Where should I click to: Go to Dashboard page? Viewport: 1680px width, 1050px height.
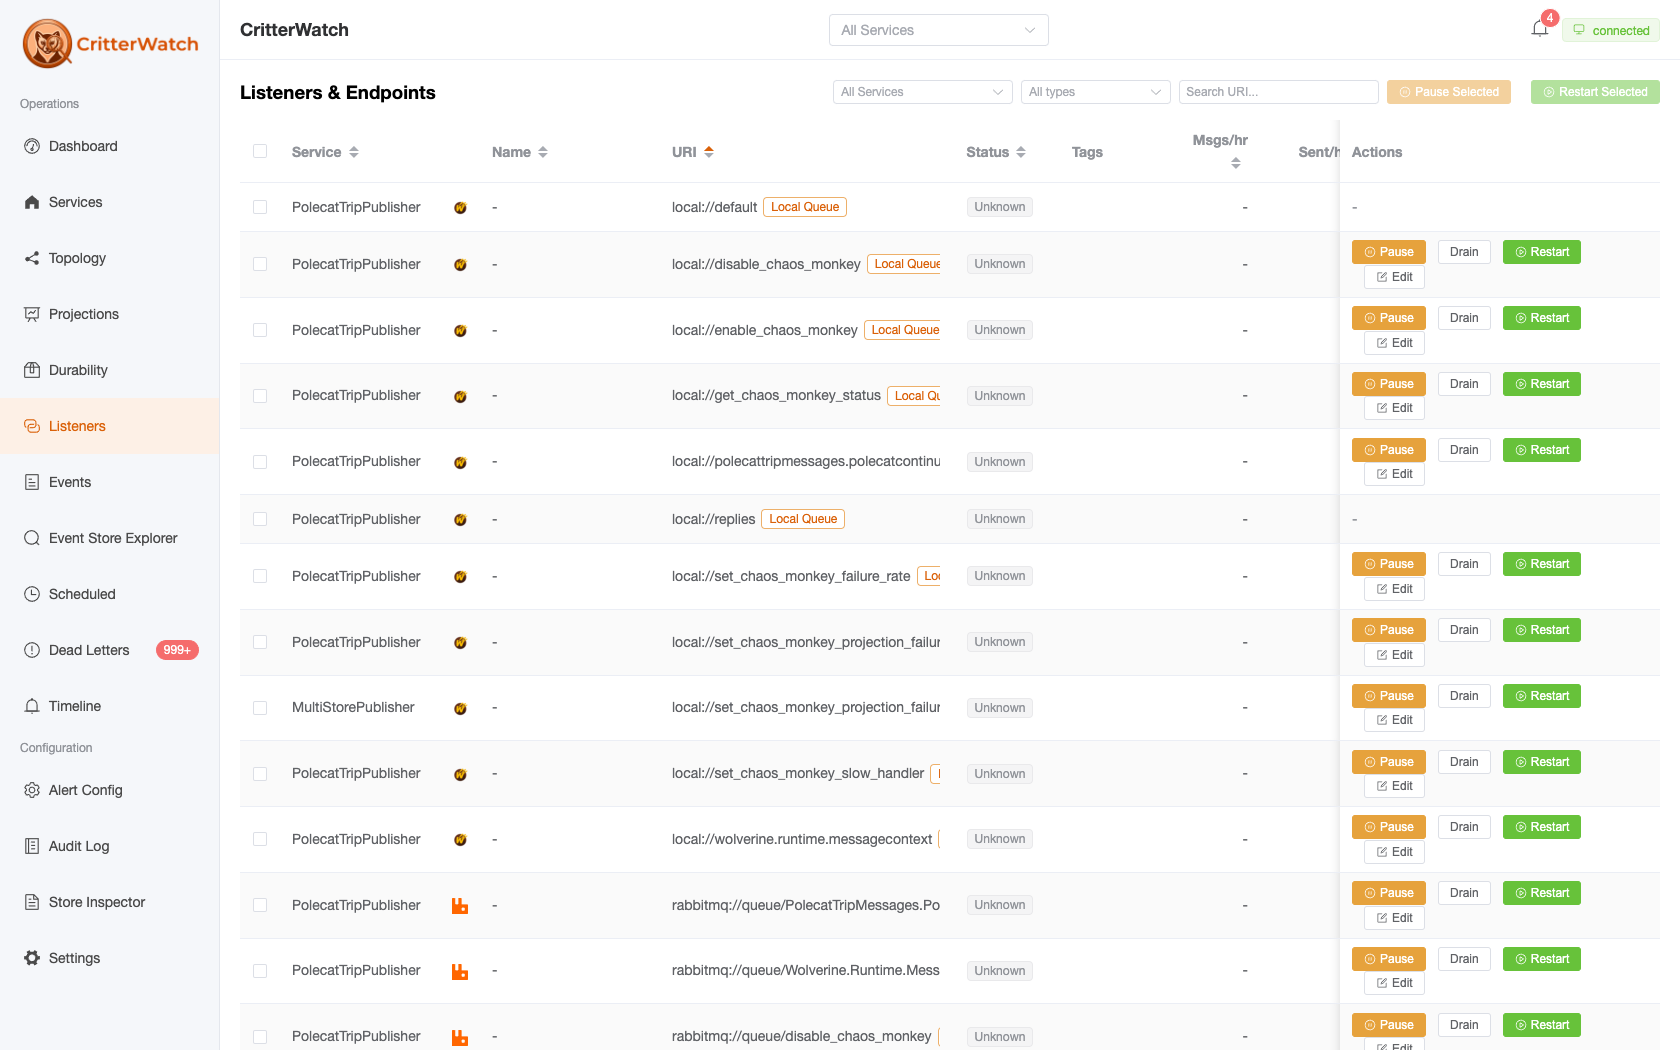click(x=110, y=146)
